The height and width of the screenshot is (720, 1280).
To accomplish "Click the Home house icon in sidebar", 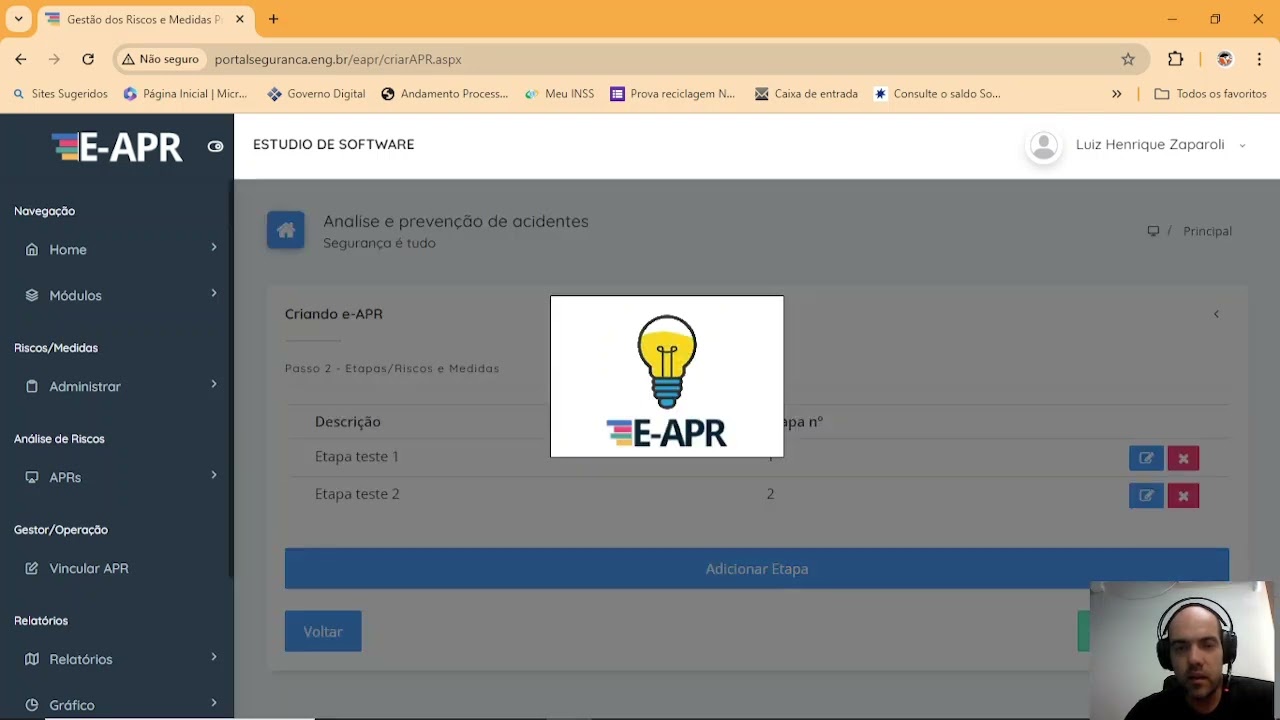I will [x=32, y=250].
